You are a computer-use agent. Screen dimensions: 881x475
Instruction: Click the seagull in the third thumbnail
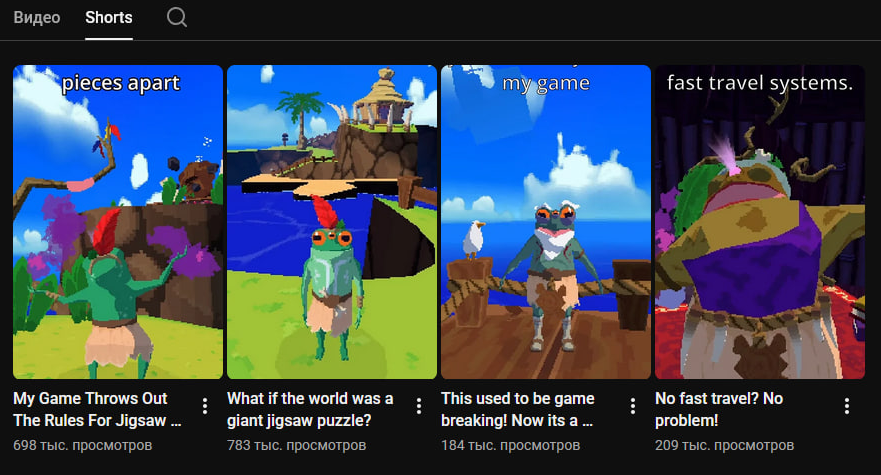point(473,239)
